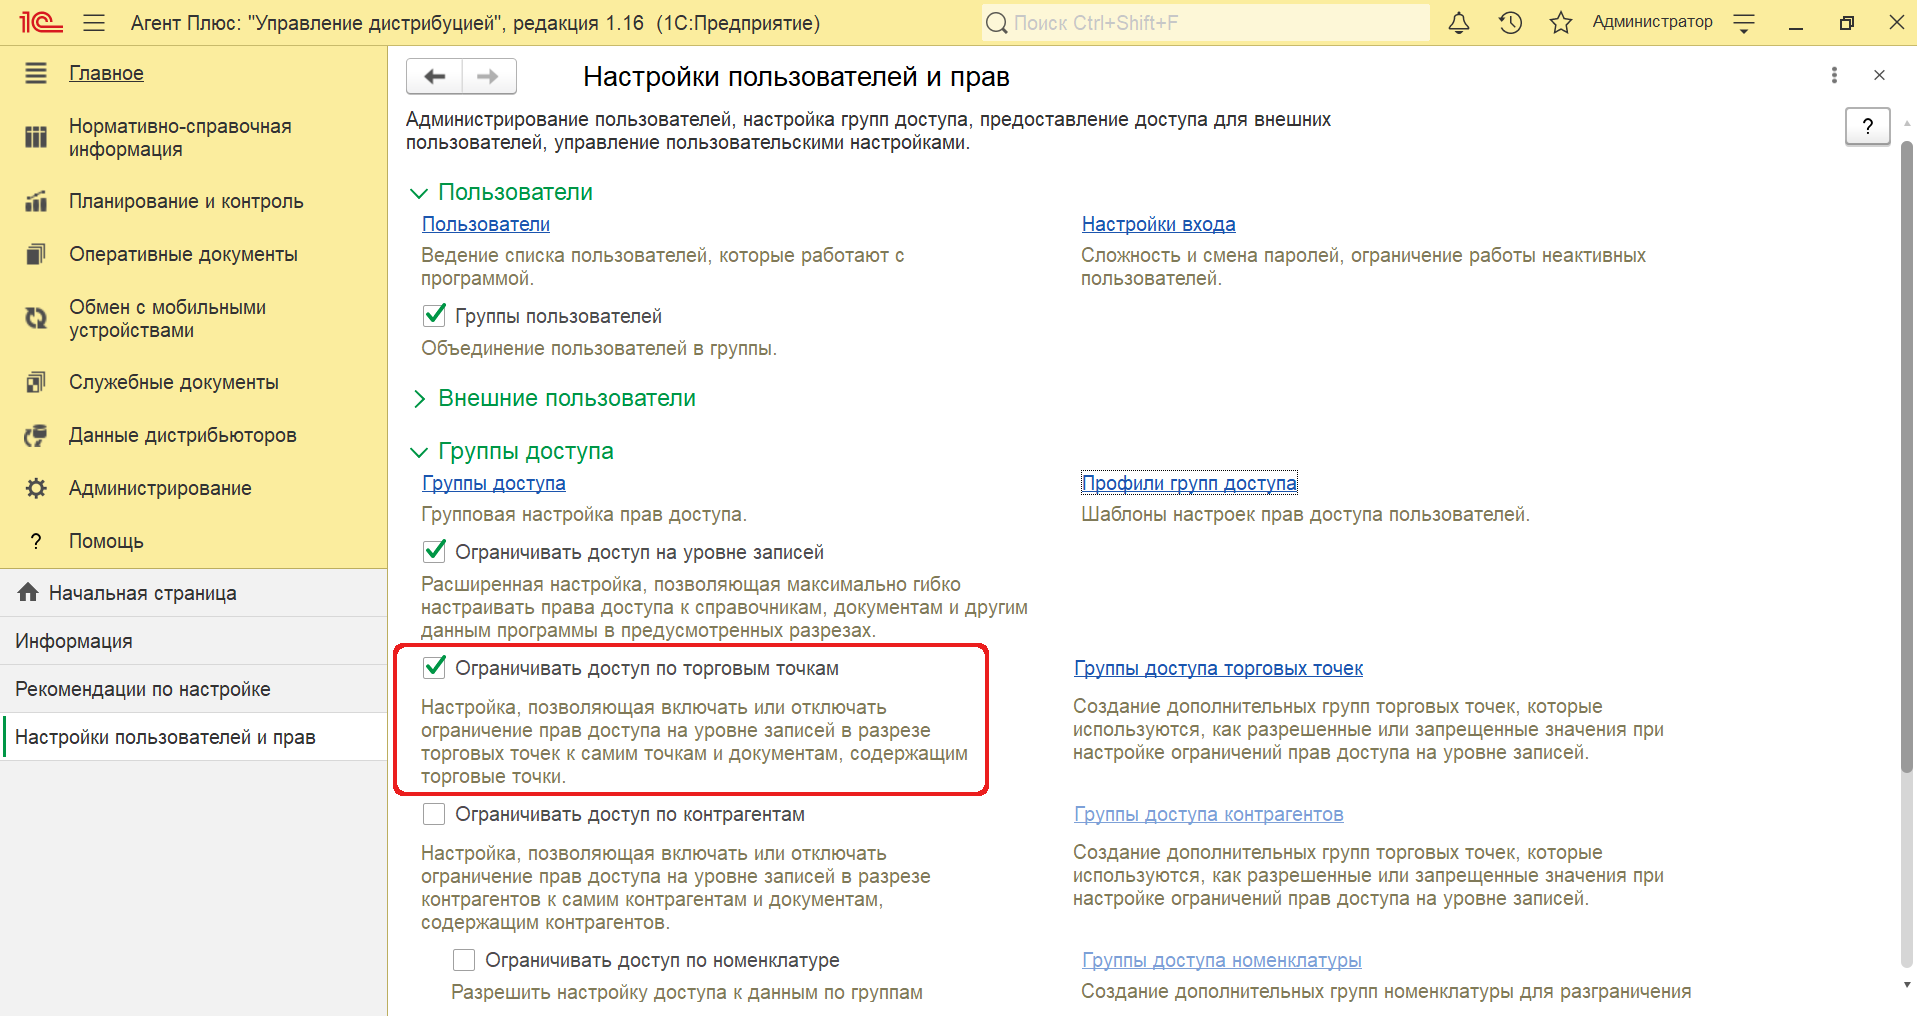Open the Пользователи link
The image size is (1917, 1016).
coord(486,224)
